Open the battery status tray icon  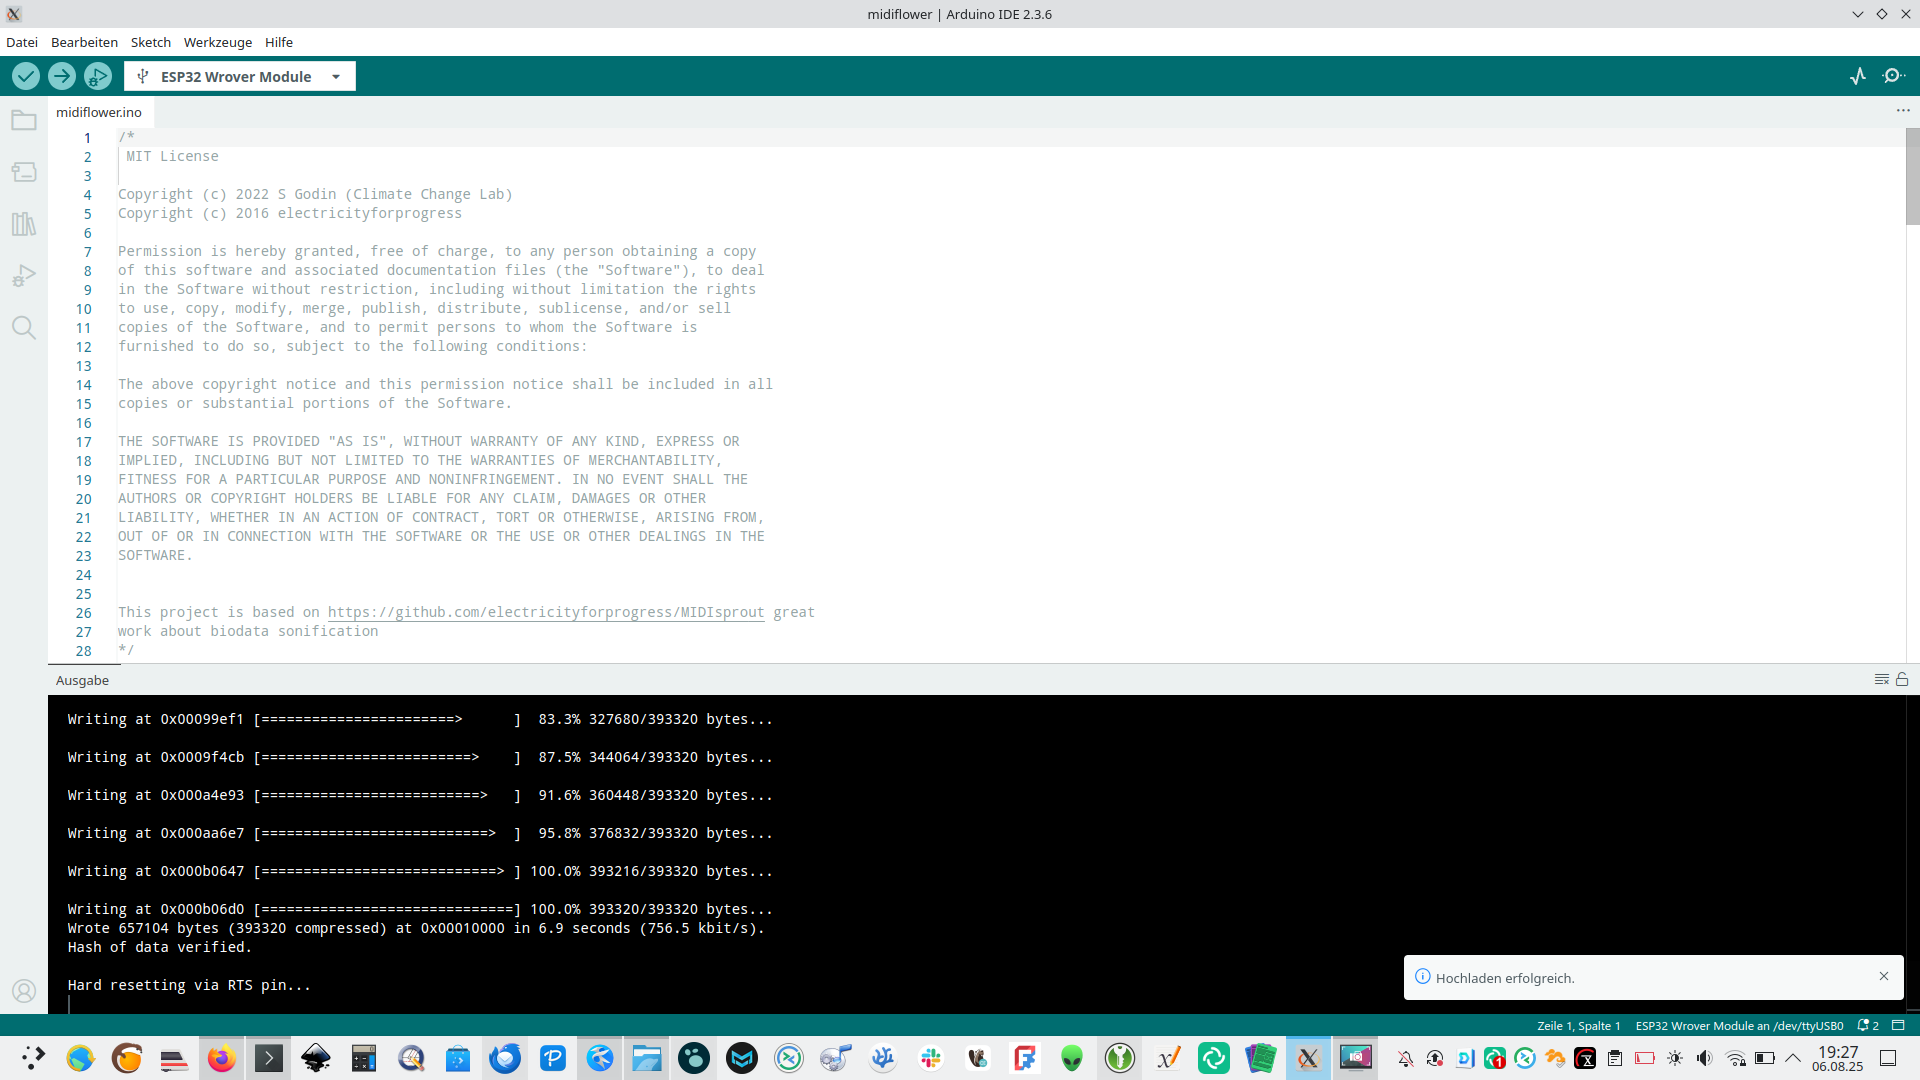pos(1765,1058)
